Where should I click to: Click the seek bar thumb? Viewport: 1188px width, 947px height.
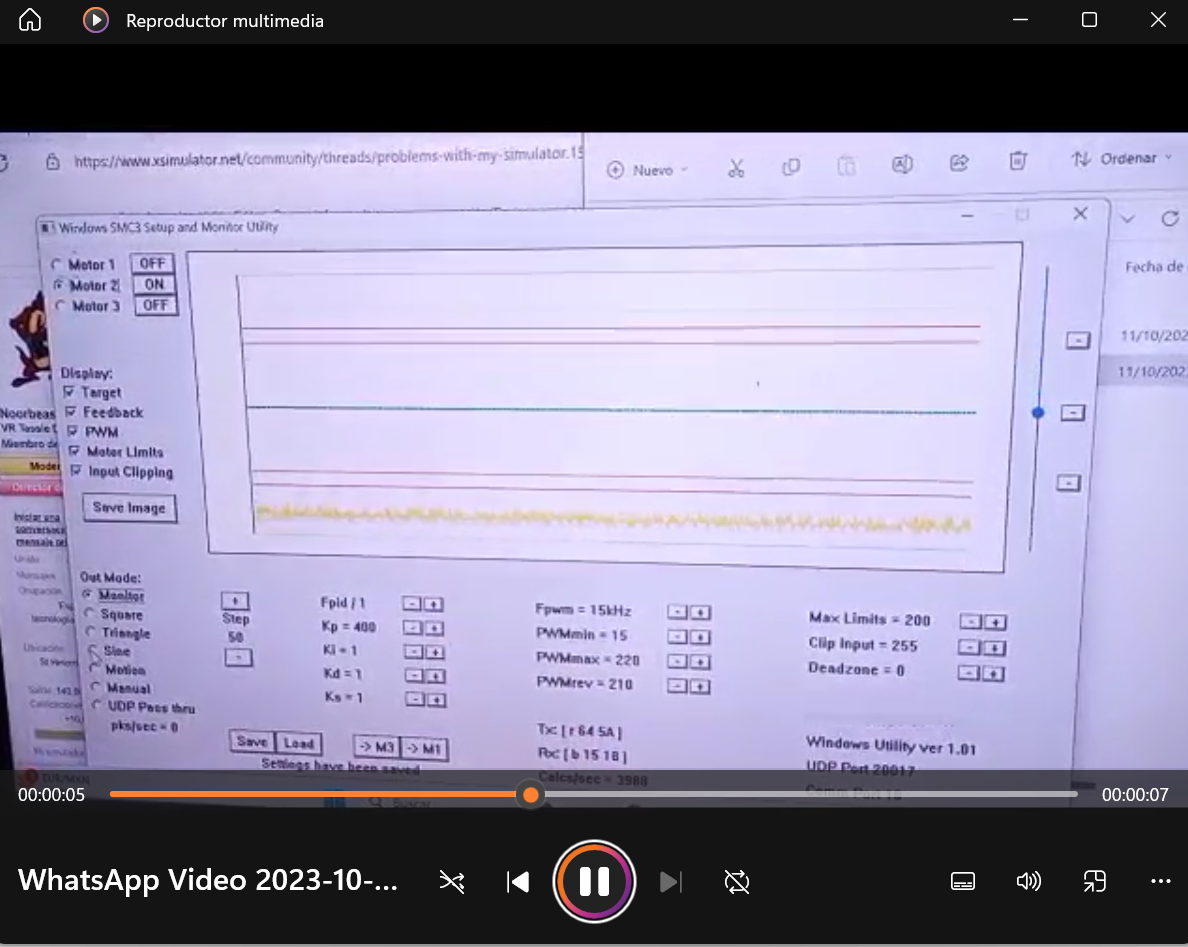[531, 795]
